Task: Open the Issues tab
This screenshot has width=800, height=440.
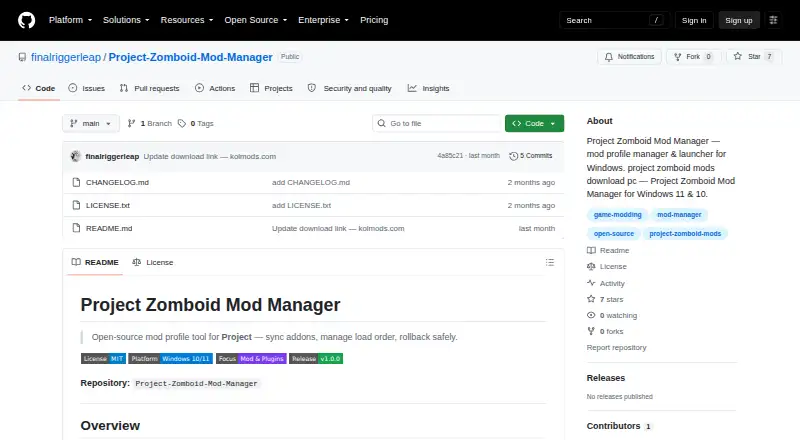Action: (87, 88)
